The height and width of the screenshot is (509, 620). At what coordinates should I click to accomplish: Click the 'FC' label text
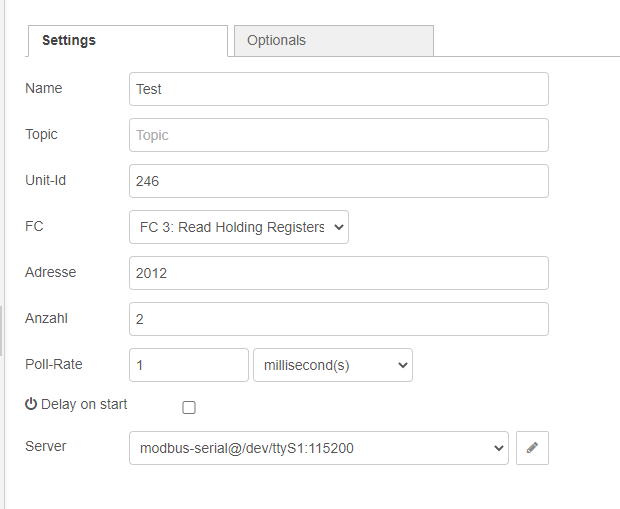point(34,226)
